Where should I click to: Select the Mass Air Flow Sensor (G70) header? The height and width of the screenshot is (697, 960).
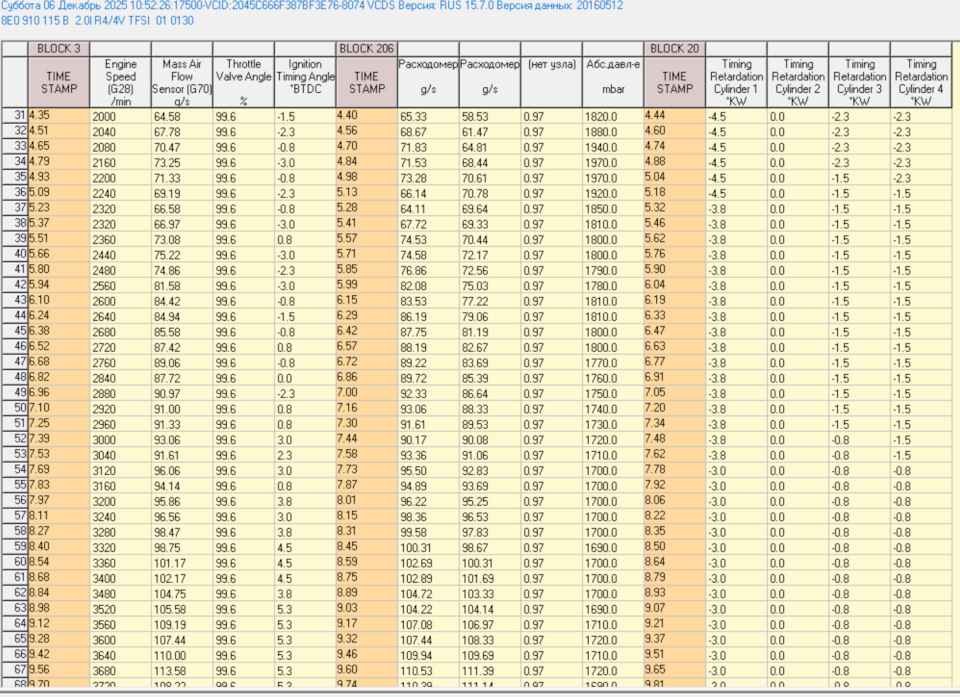point(181,82)
